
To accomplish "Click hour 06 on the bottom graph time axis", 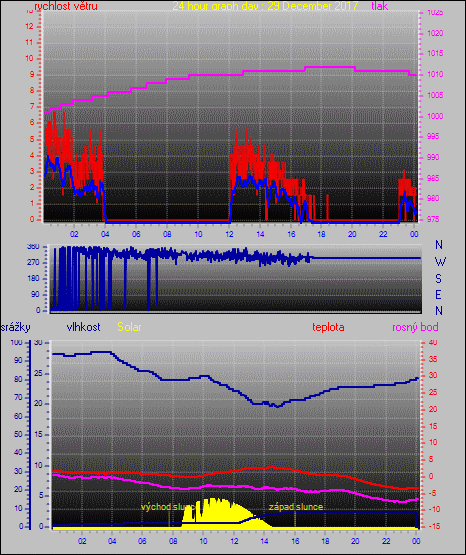I will pos(142,541).
